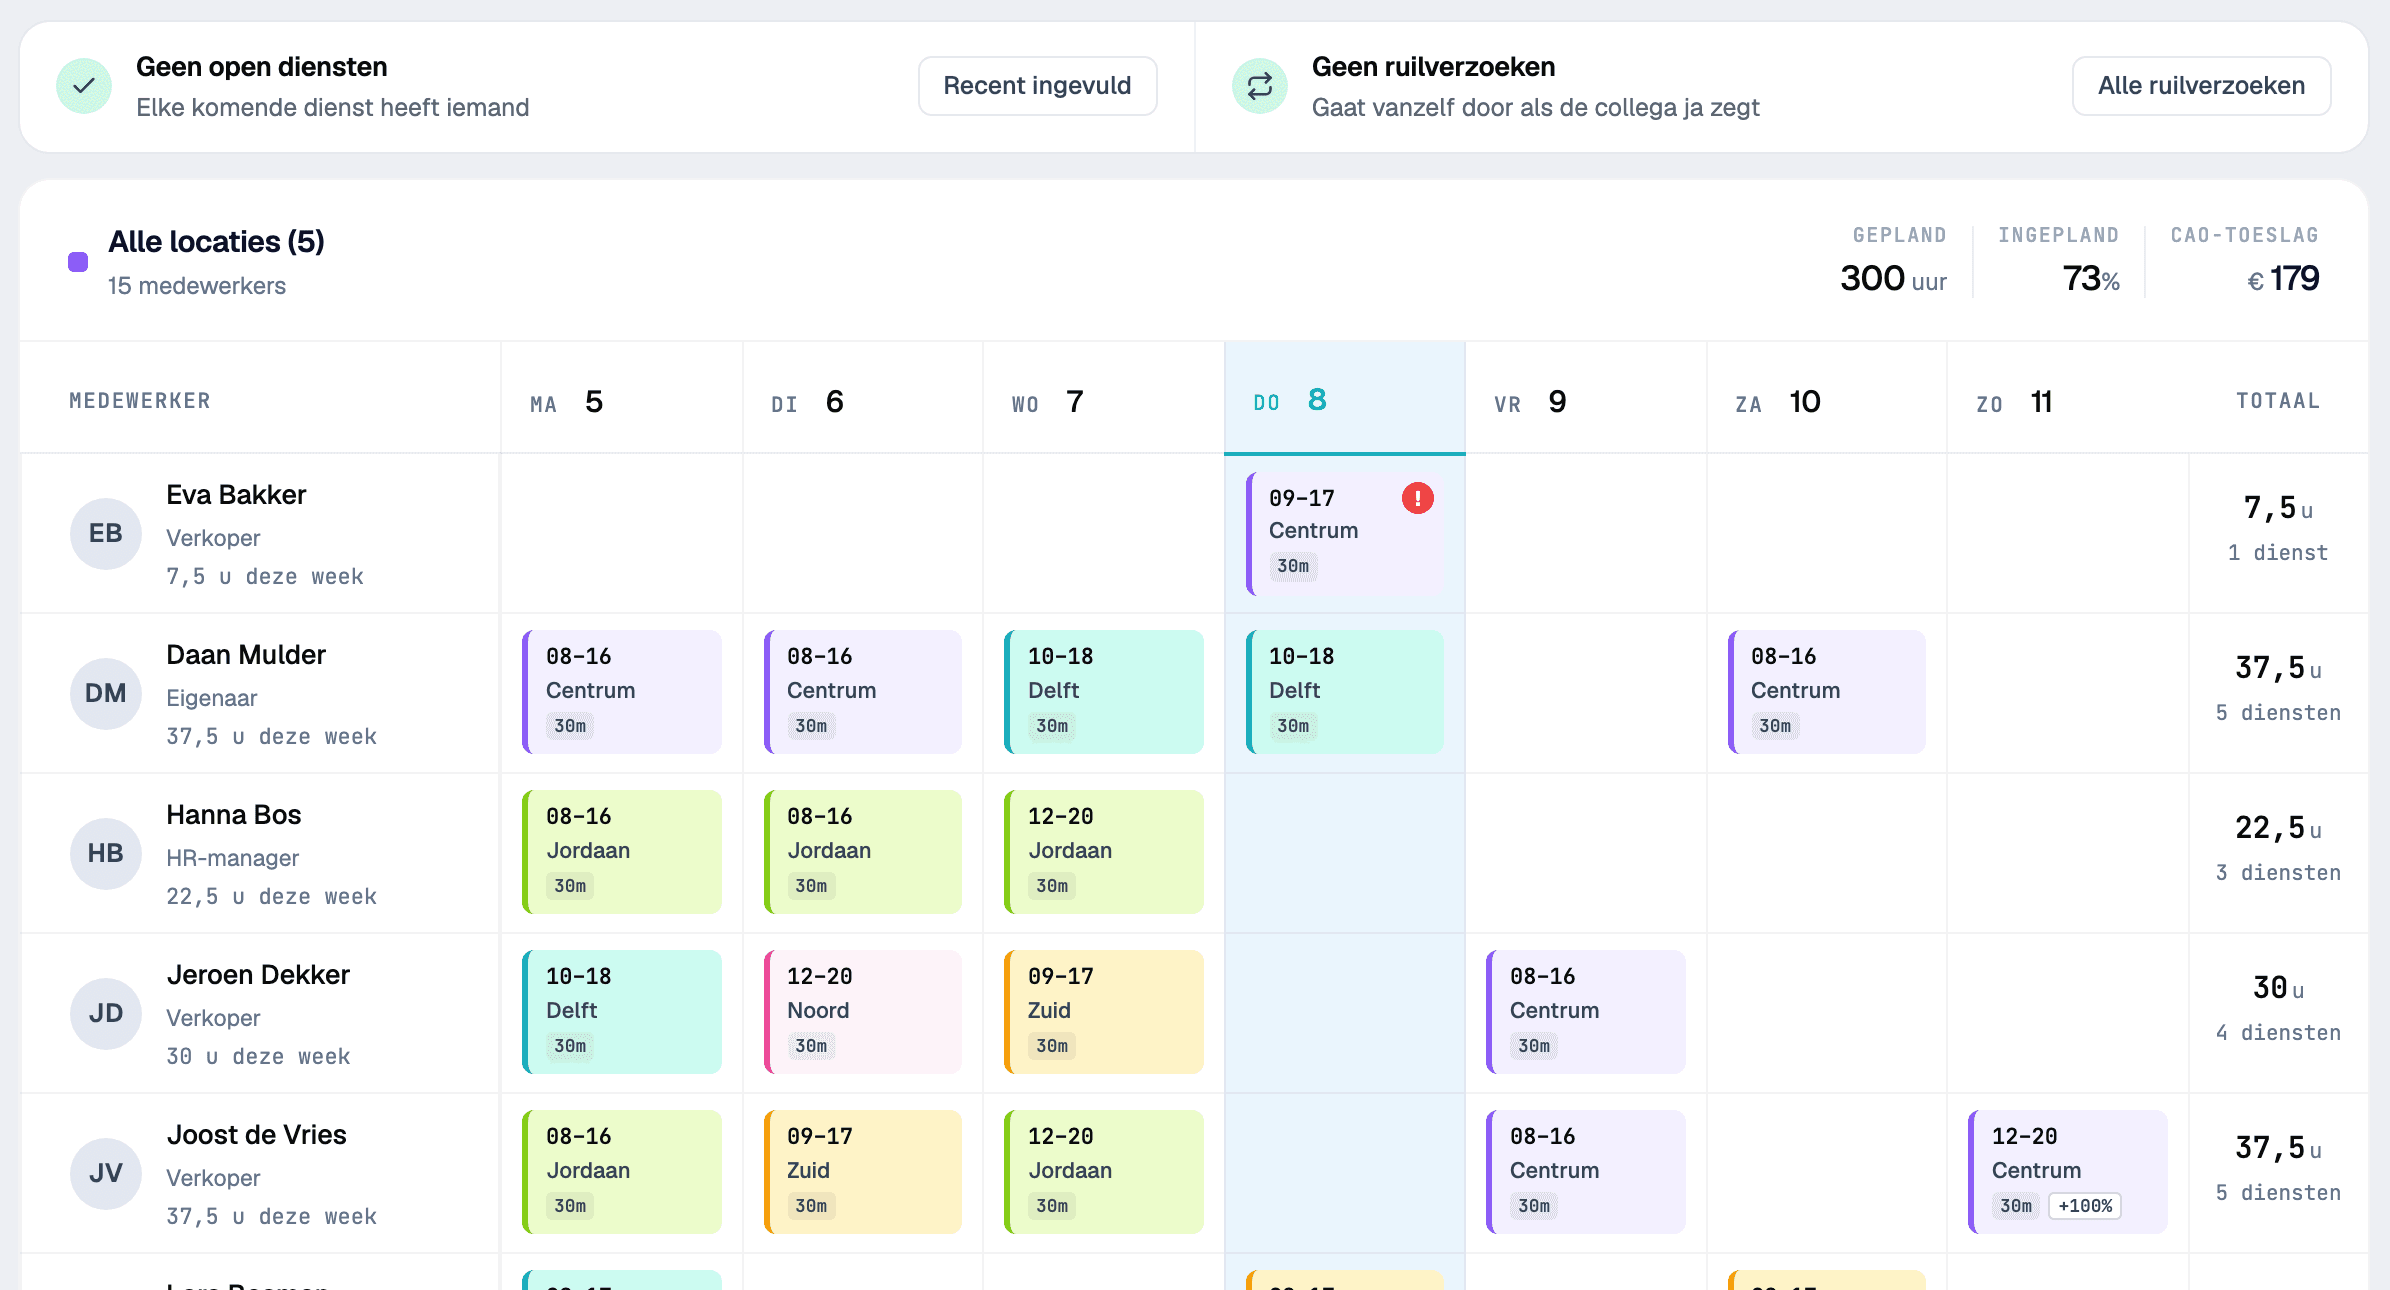Screen dimensions: 2390x1290
Task: Open Daan Mulder's Thursday 10-18 Delft shift
Action: (x=1345, y=692)
